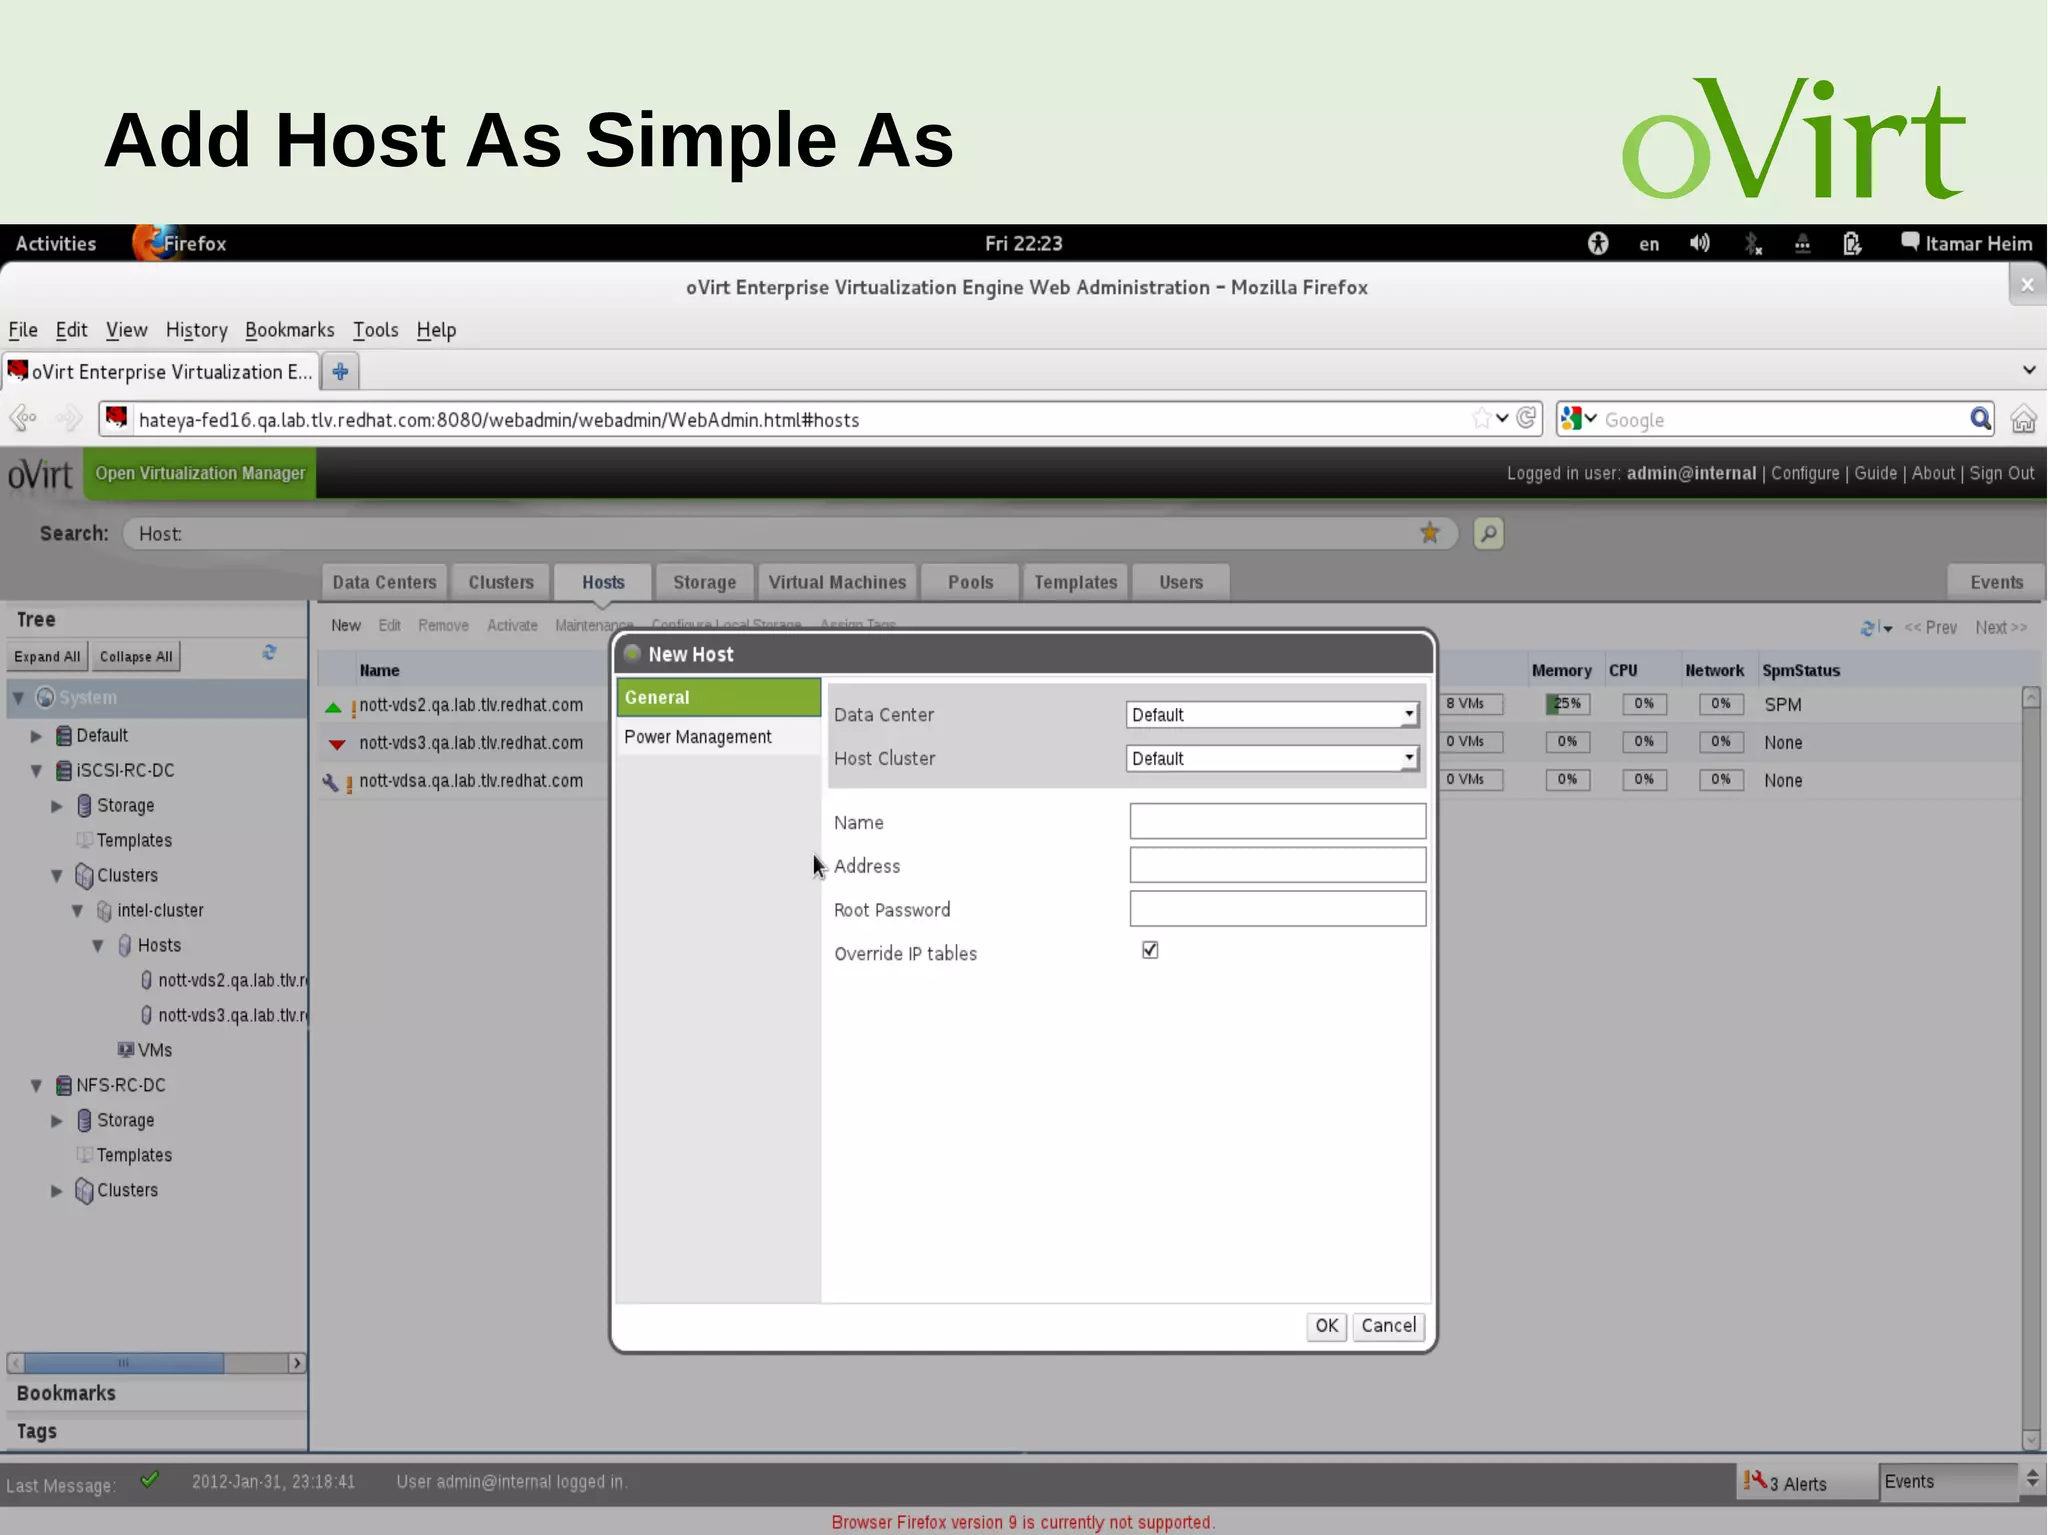Click Google search magnifier icon
Image resolution: width=2048 pixels, height=1535 pixels.
tap(1980, 419)
